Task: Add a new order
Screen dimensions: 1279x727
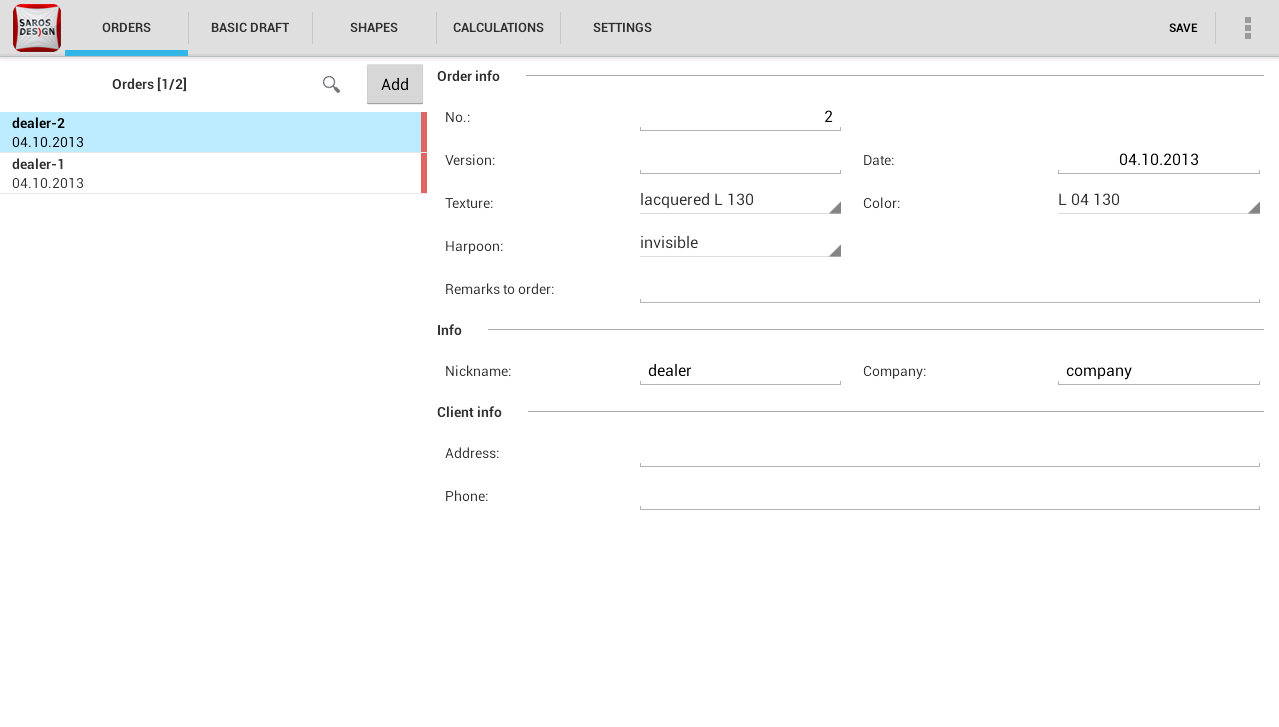Action: coord(395,84)
